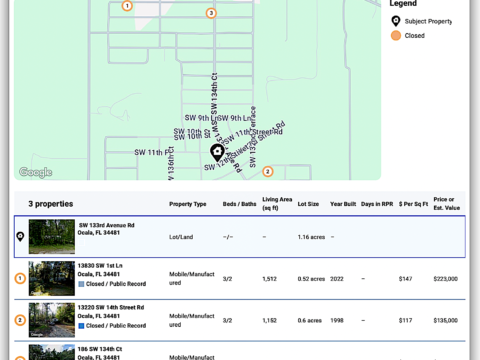
Task: Select the subject pin icon in first table row
Action: click(x=20, y=237)
